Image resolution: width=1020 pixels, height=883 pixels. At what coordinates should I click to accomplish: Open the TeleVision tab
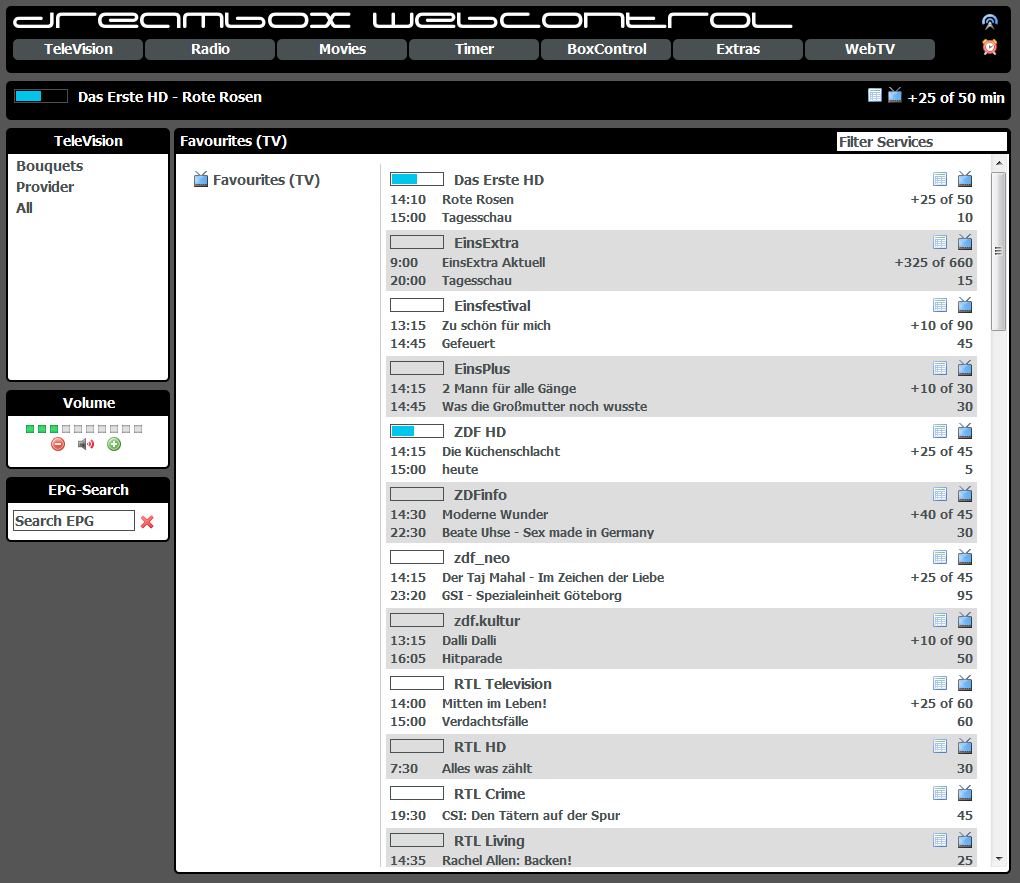(78, 49)
